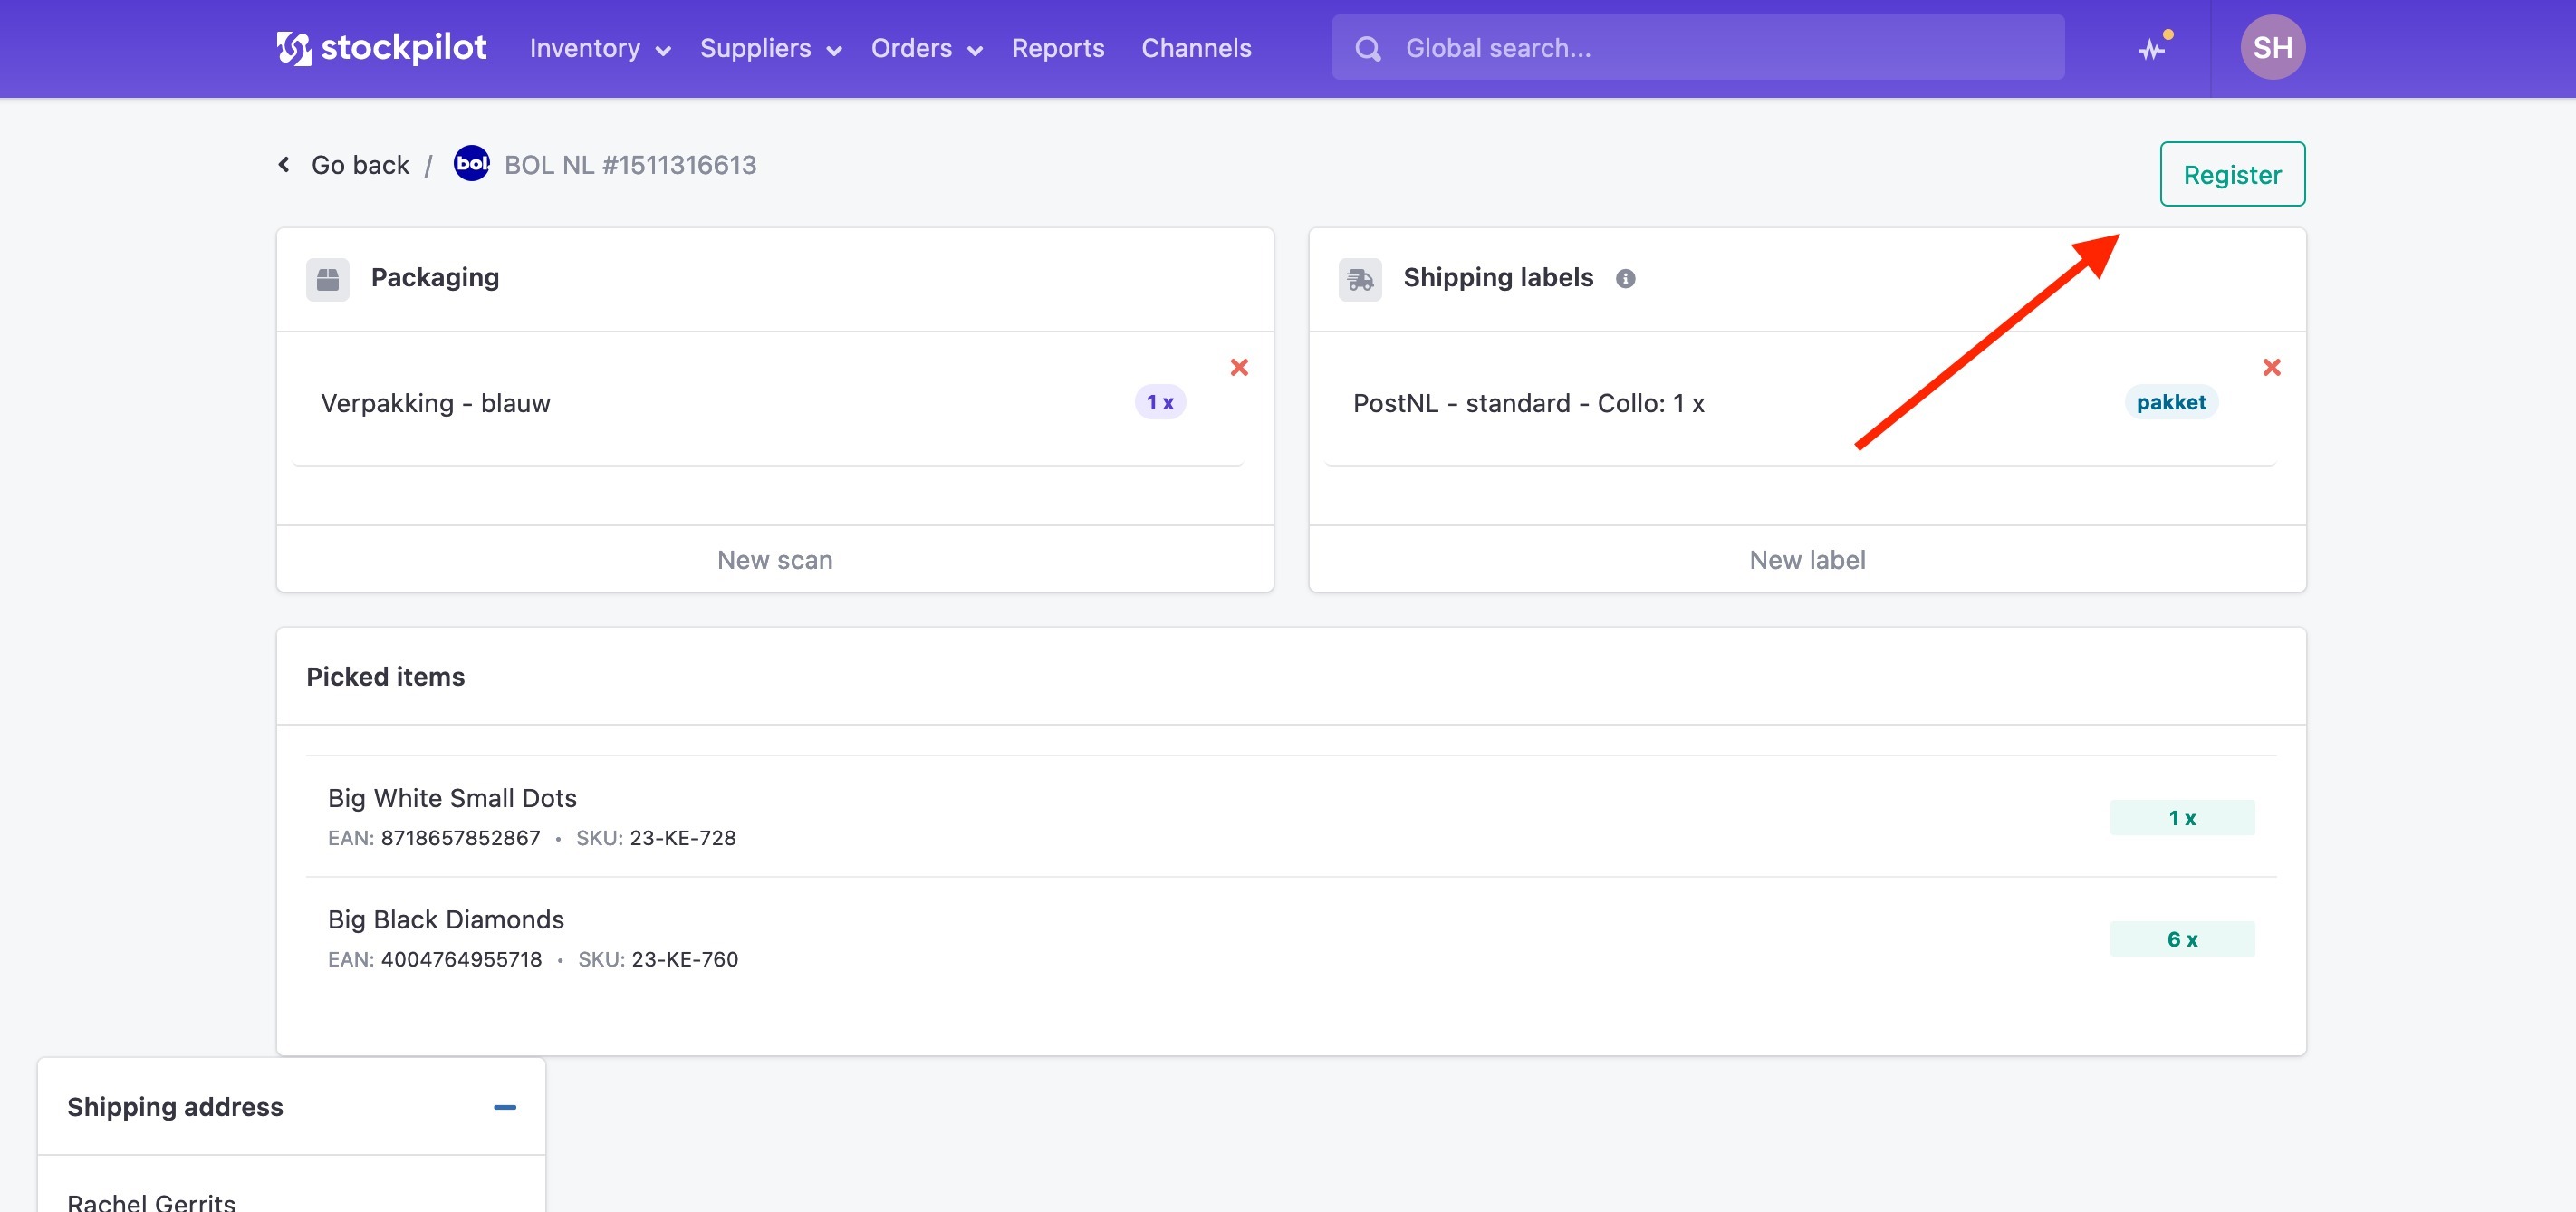Click Go back link
The image size is (2576, 1212).
[360, 164]
